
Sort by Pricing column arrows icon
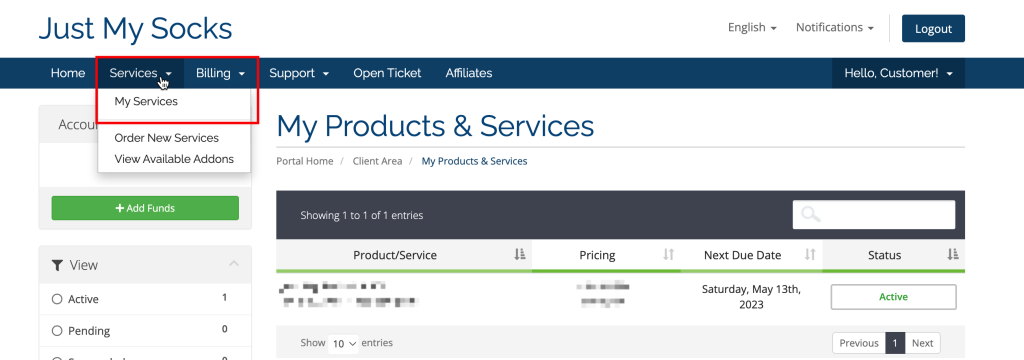point(669,255)
